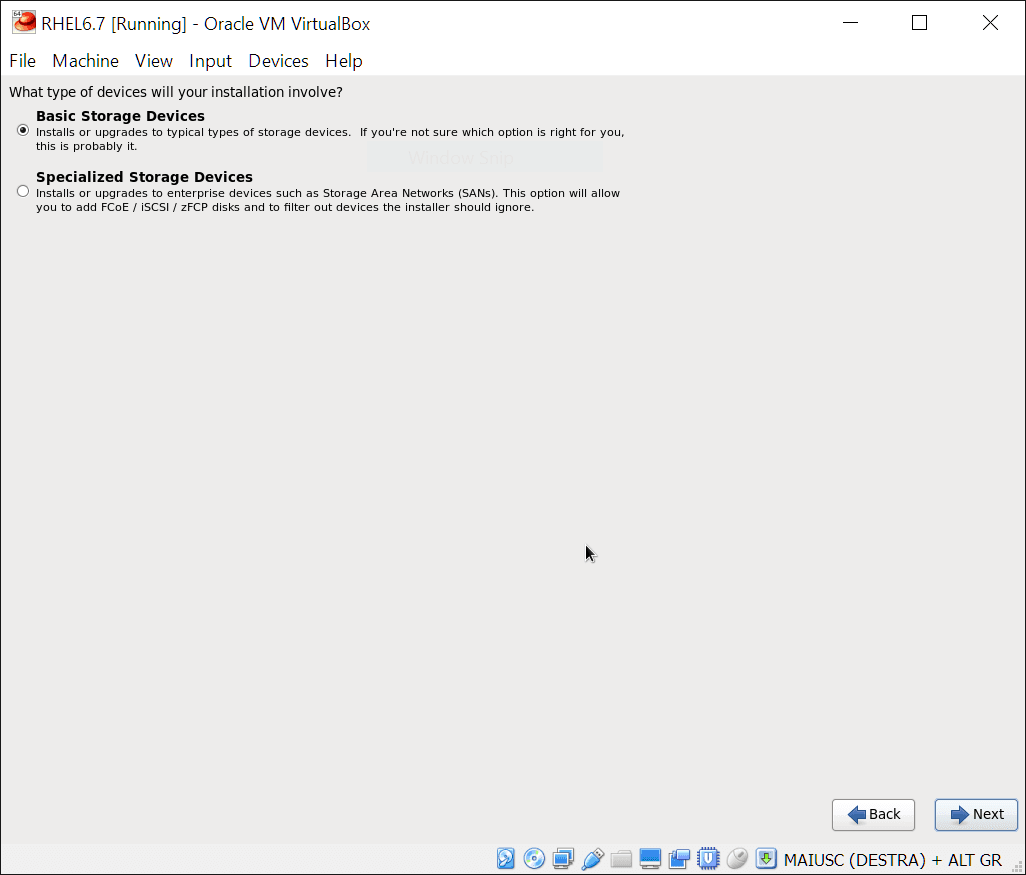Minimize the VirtualBox window
The image size is (1026, 875).
[x=850, y=23]
